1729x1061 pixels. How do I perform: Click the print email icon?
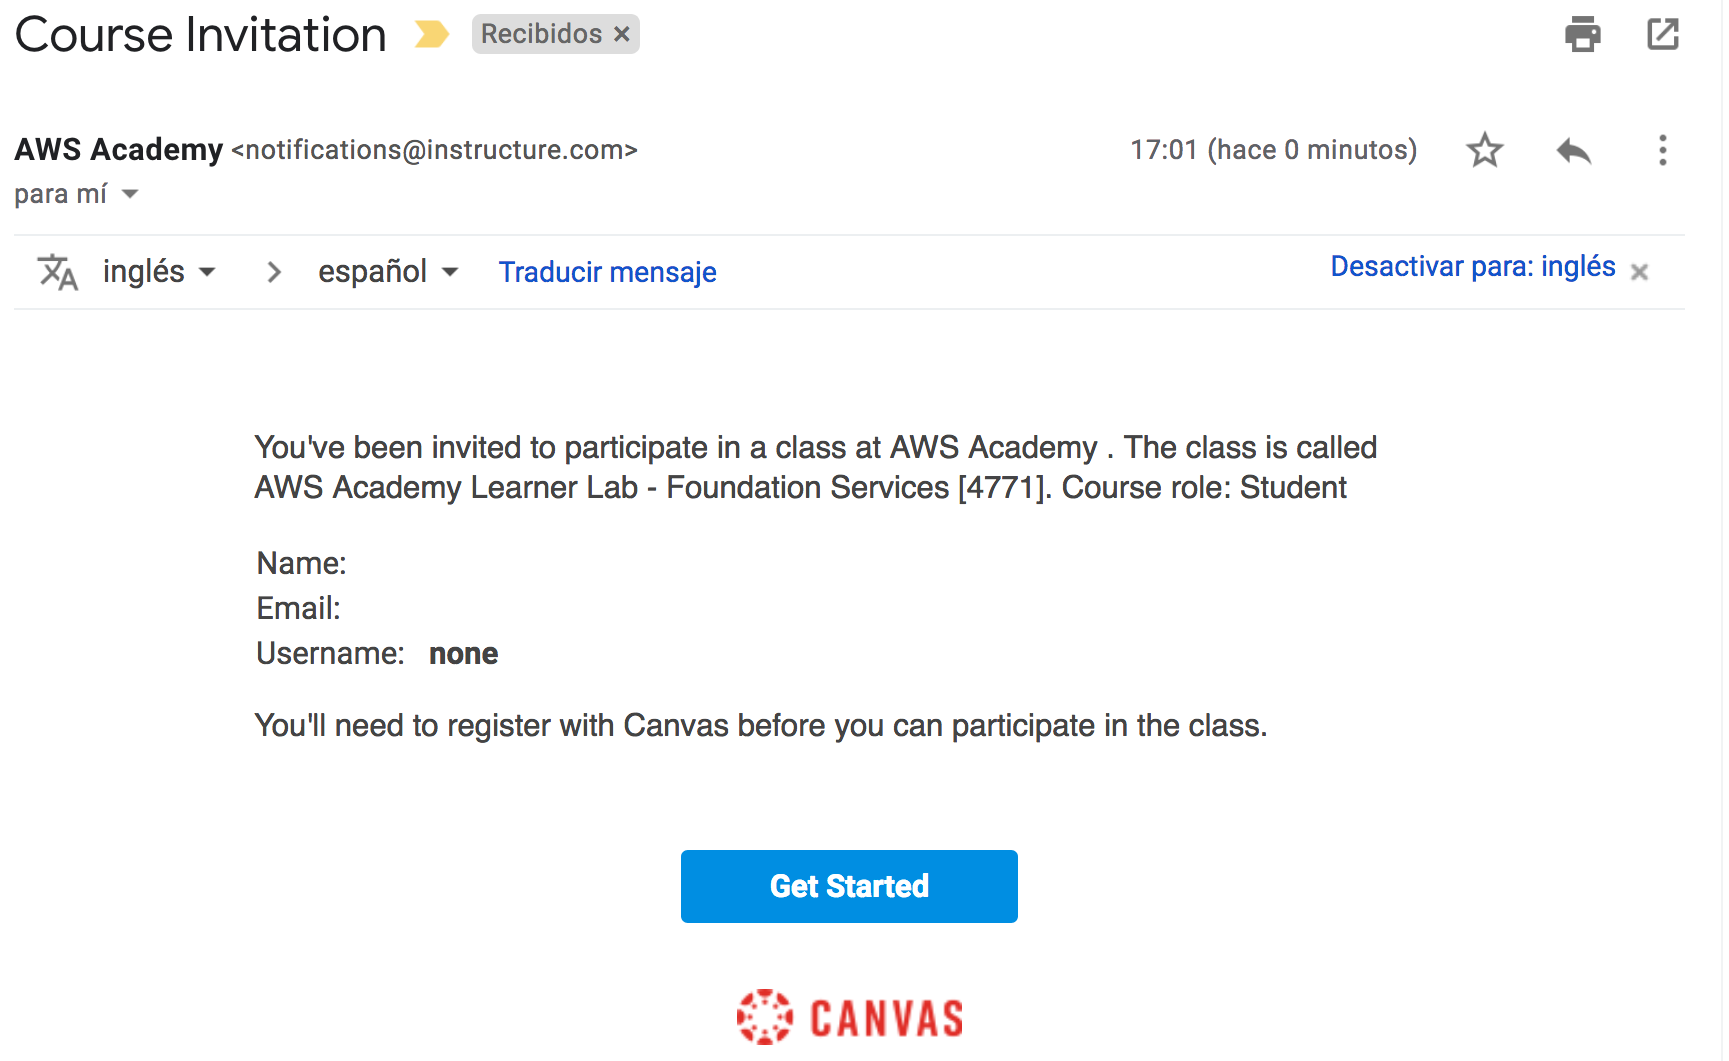[x=1582, y=35]
